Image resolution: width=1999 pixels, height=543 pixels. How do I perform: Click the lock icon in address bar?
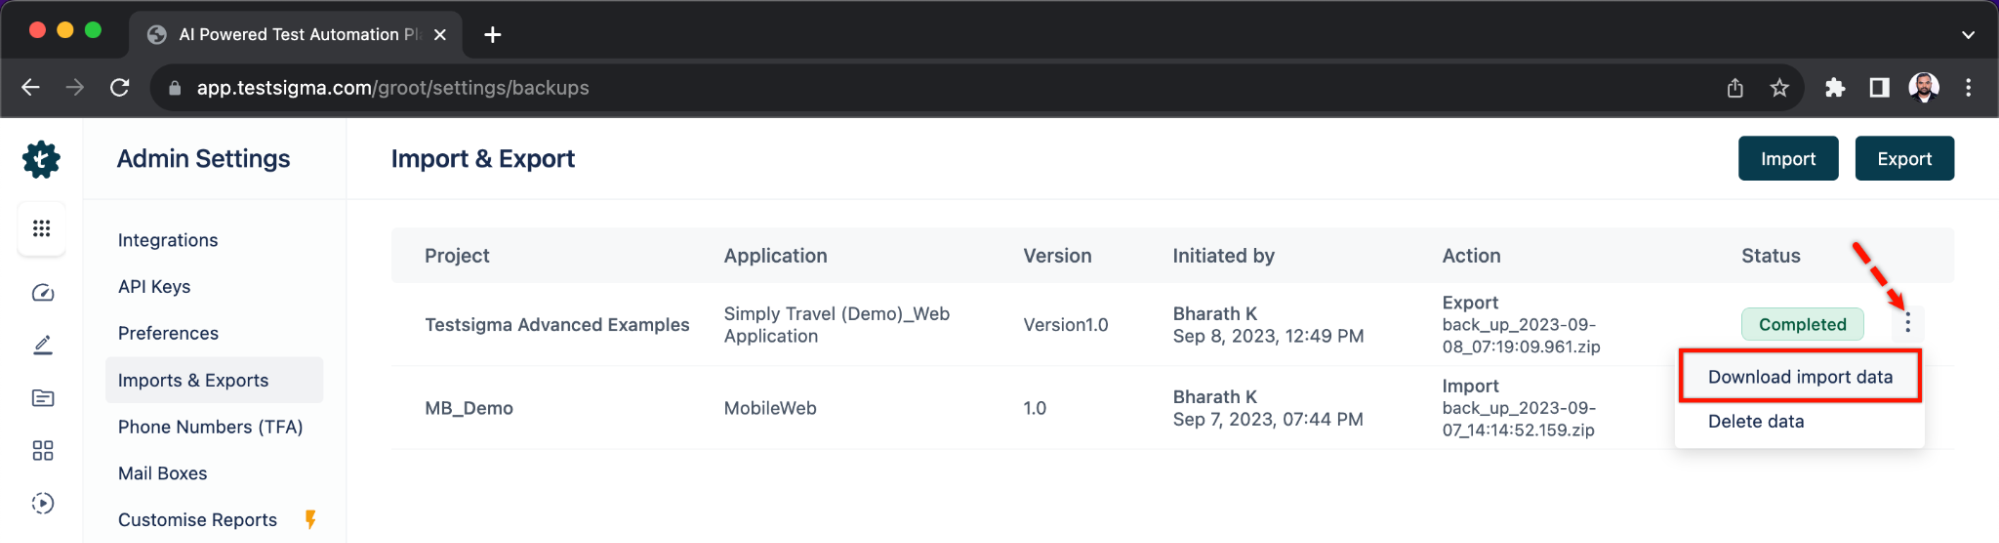tap(175, 88)
